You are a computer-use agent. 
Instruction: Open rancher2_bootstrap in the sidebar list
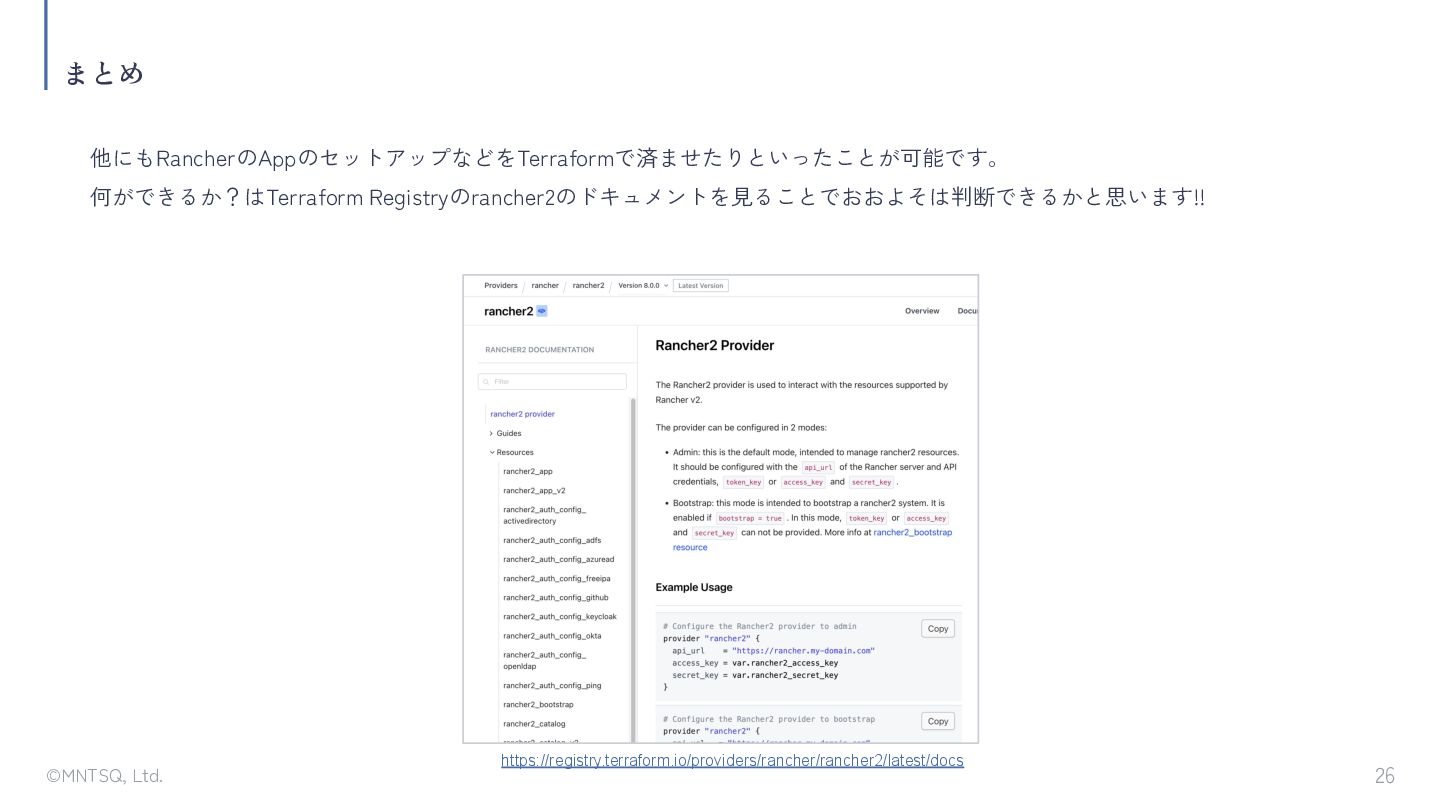pos(538,705)
